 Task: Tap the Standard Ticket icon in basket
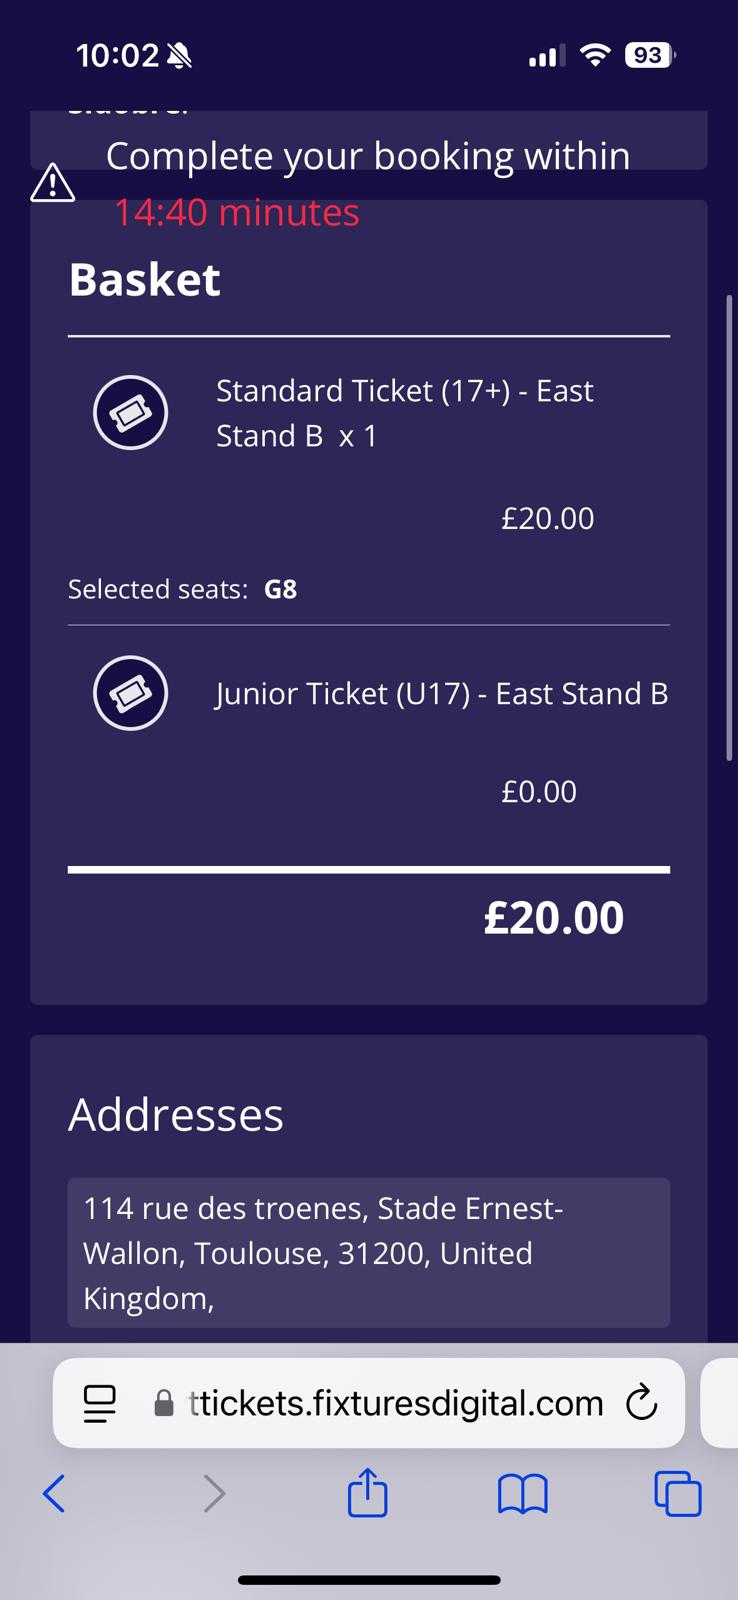(x=130, y=412)
